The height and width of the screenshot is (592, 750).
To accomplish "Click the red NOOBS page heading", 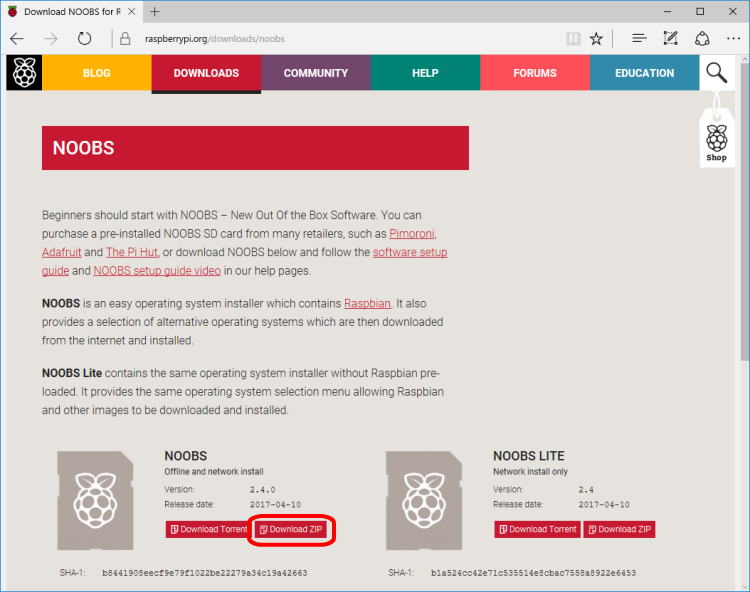I will [x=255, y=148].
